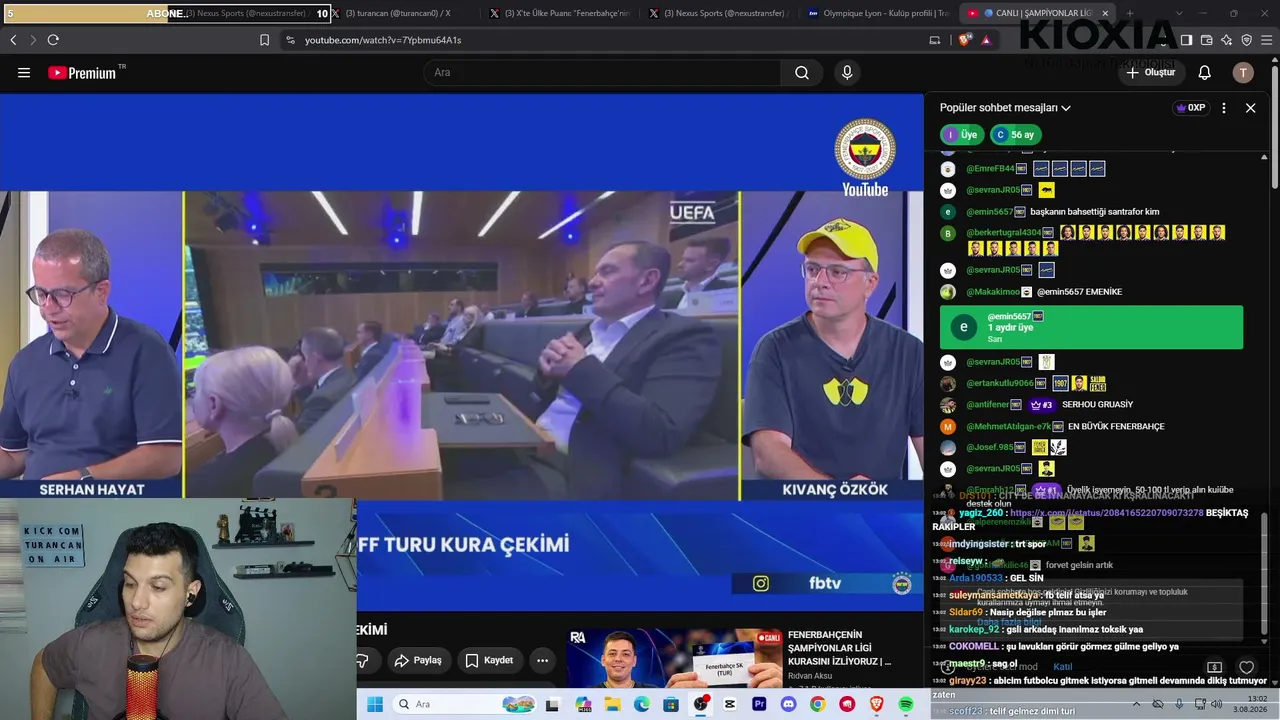View site information for youtube.com
Image resolution: width=1280 pixels, height=720 pixels.
click(290, 40)
